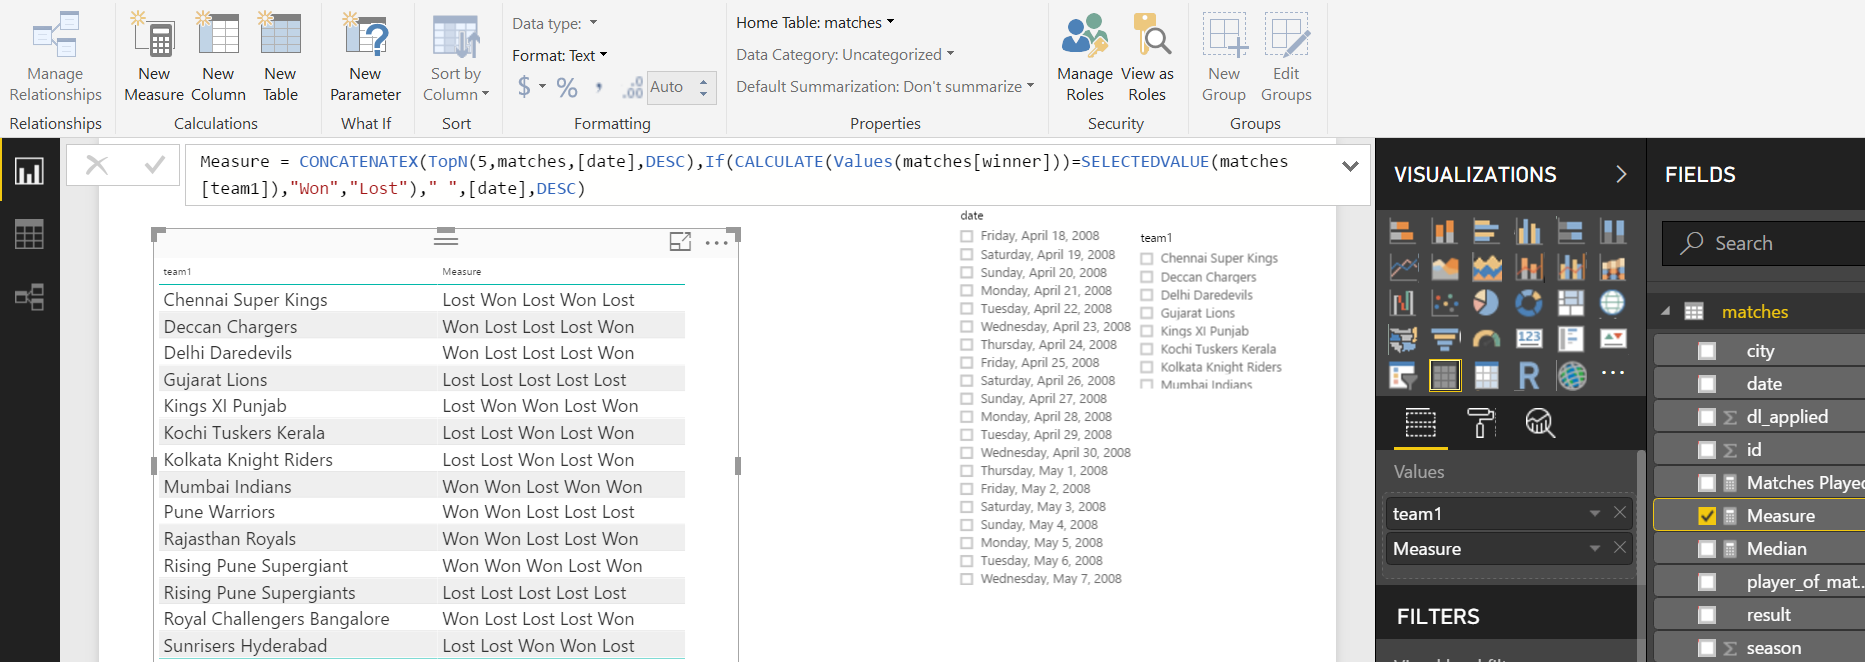Open the Data type dropdown

point(555,23)
